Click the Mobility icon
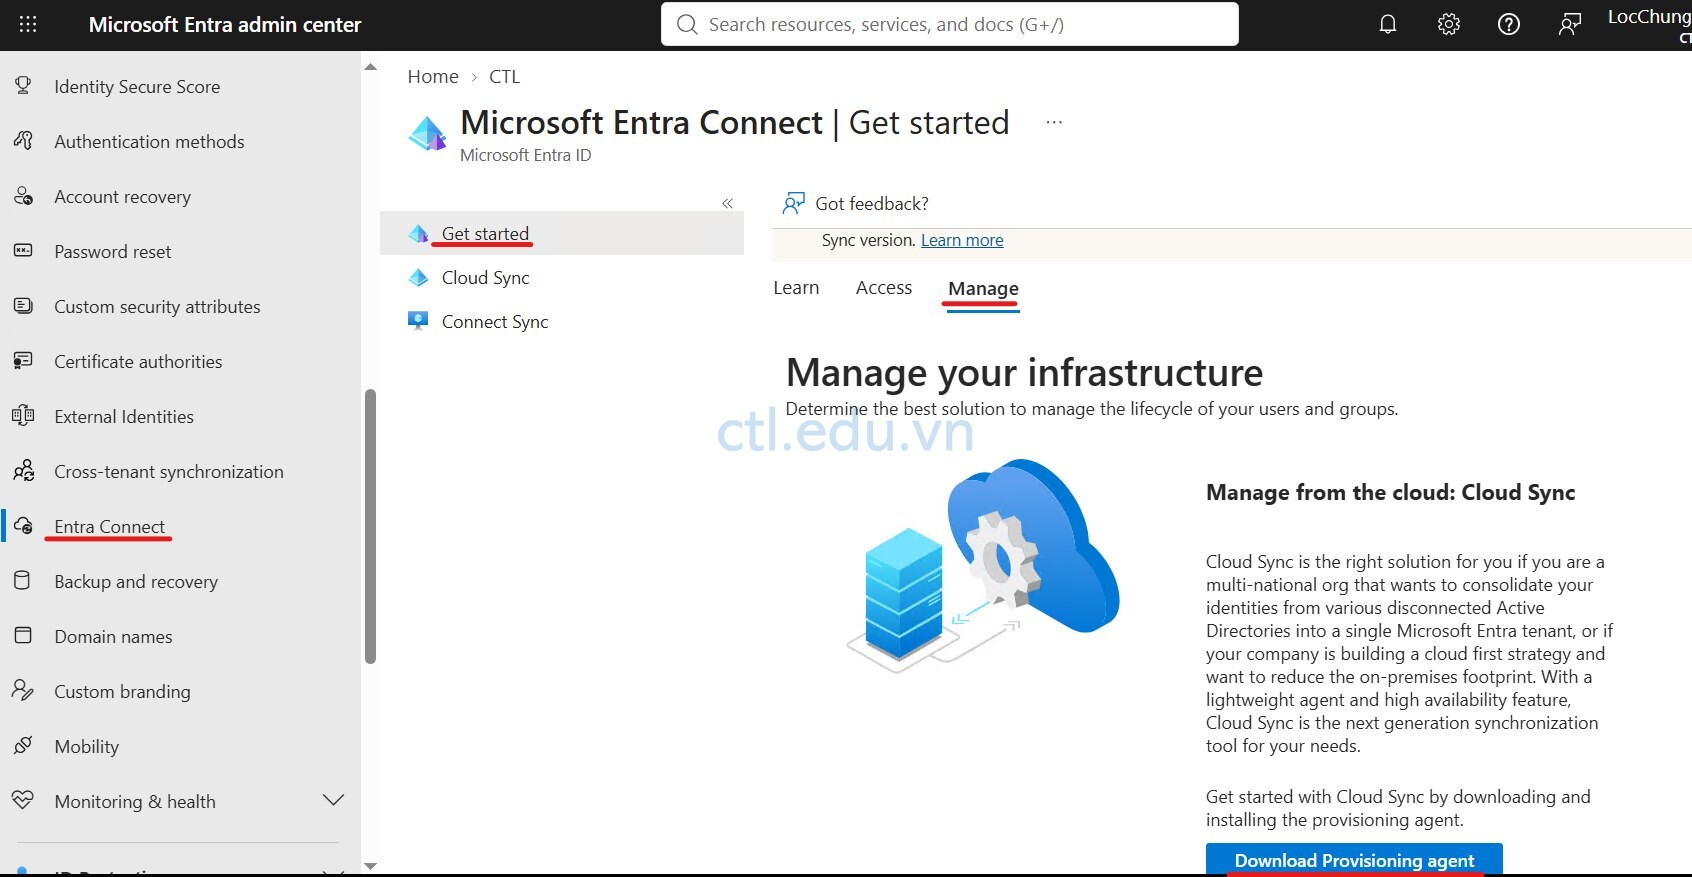Image resolution: width=1692 pixels, height=877 pixels. [23, 746]
